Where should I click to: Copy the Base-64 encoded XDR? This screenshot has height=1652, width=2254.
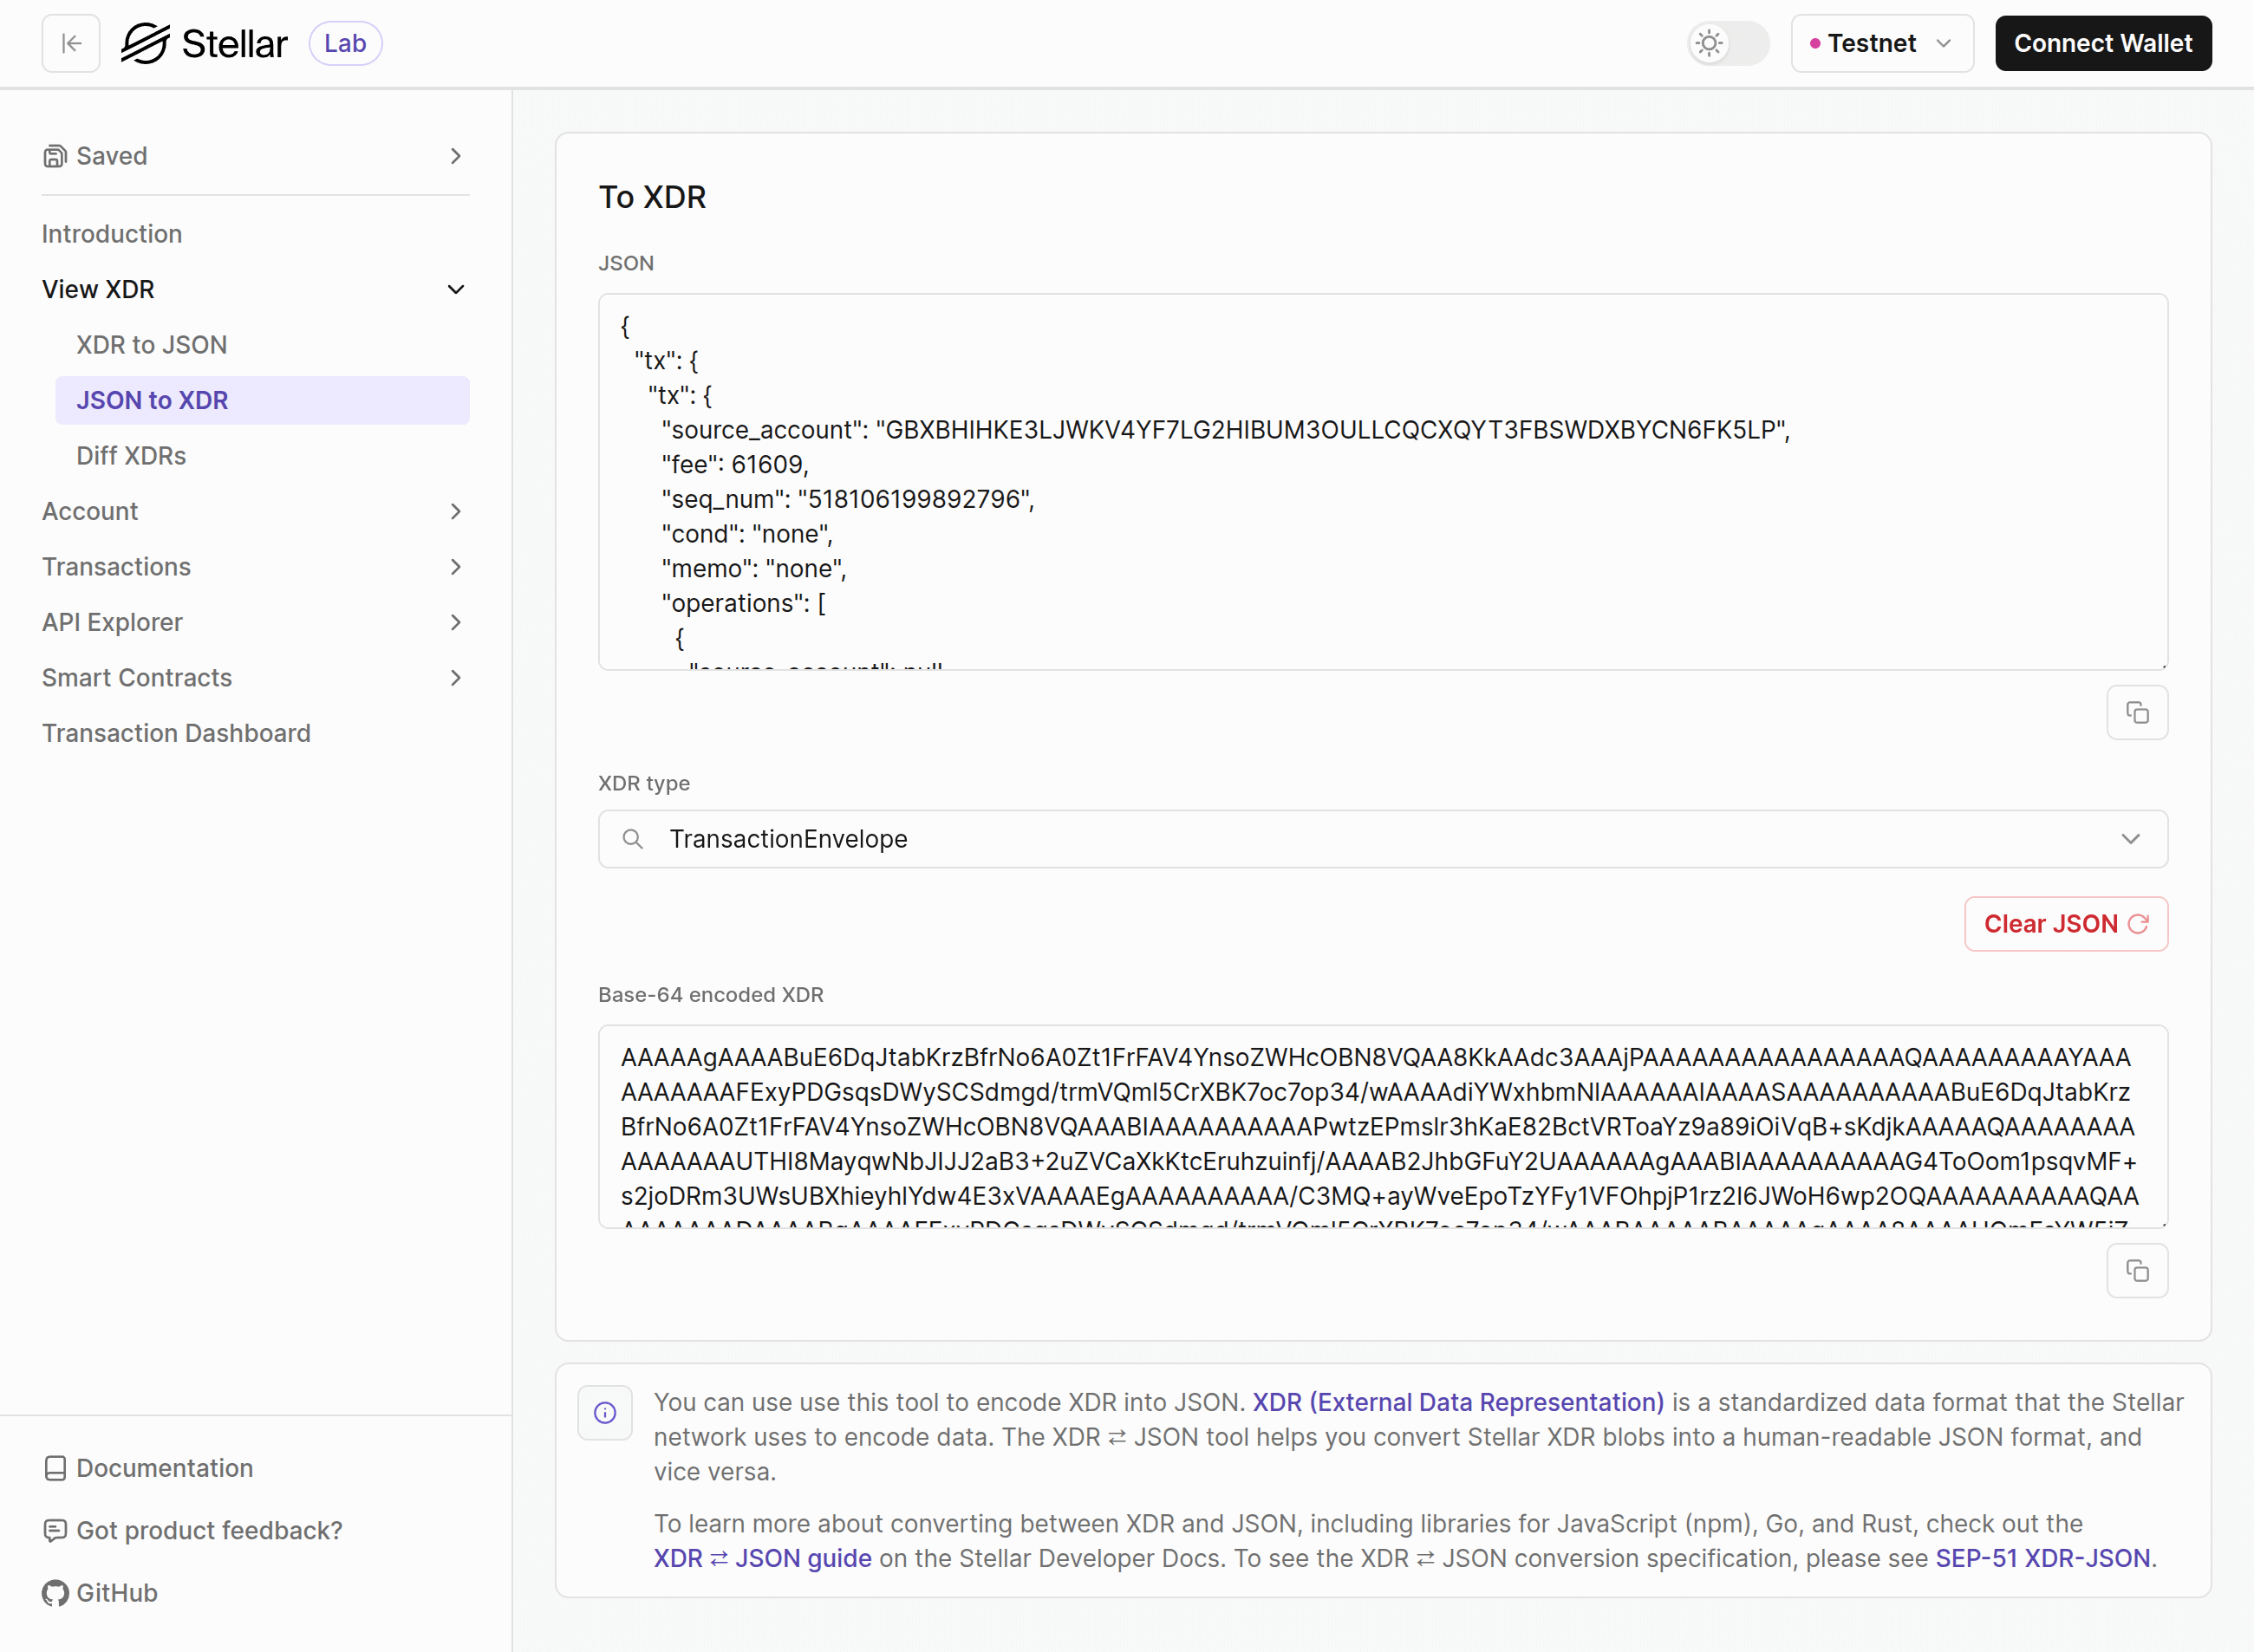tap(2137, 1270)
